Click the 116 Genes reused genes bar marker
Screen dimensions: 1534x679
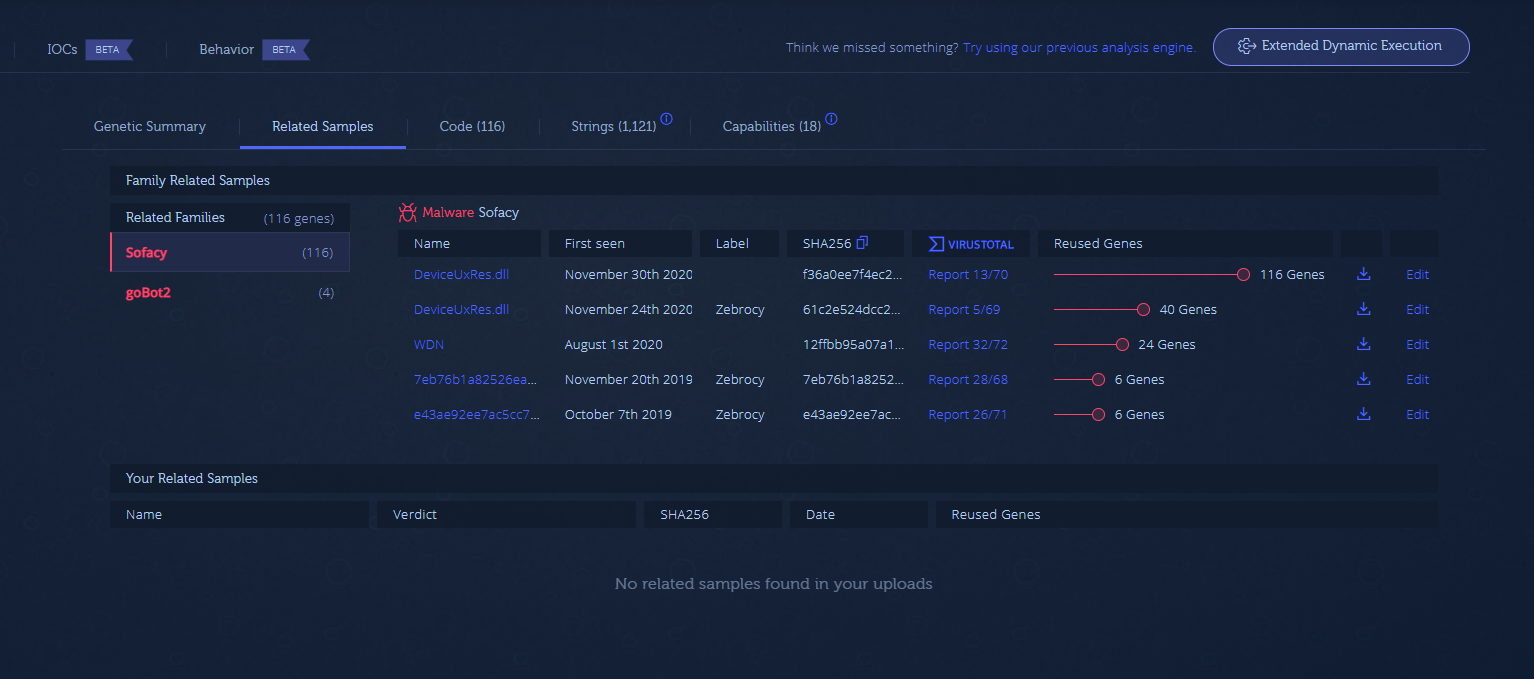click(x=1243, y=275)
